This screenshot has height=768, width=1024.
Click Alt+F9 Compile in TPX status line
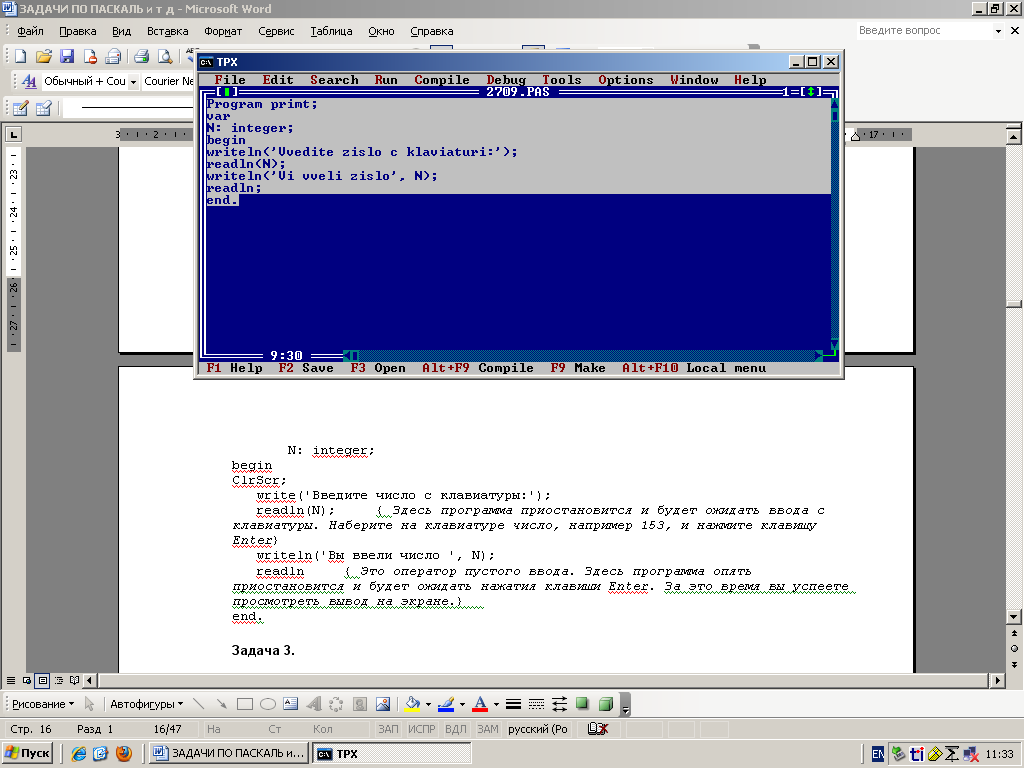[477, 368]
